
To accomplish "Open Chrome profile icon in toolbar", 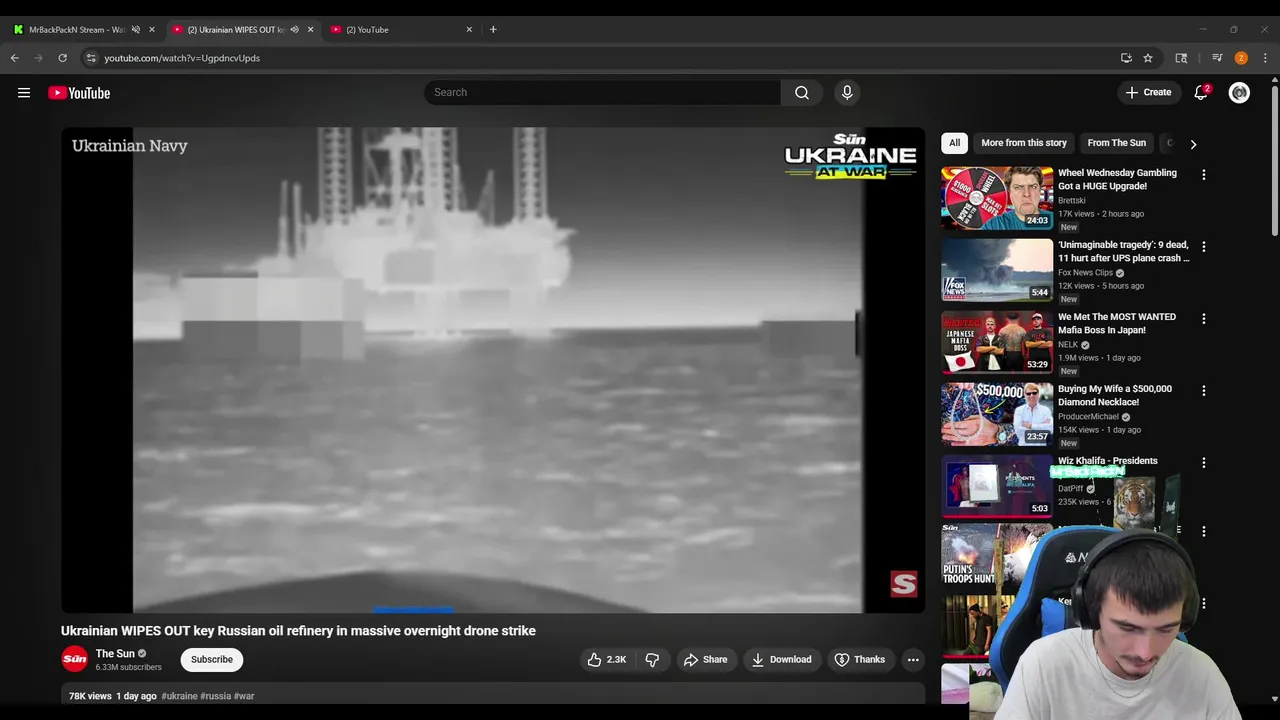I will [1241, 58].
